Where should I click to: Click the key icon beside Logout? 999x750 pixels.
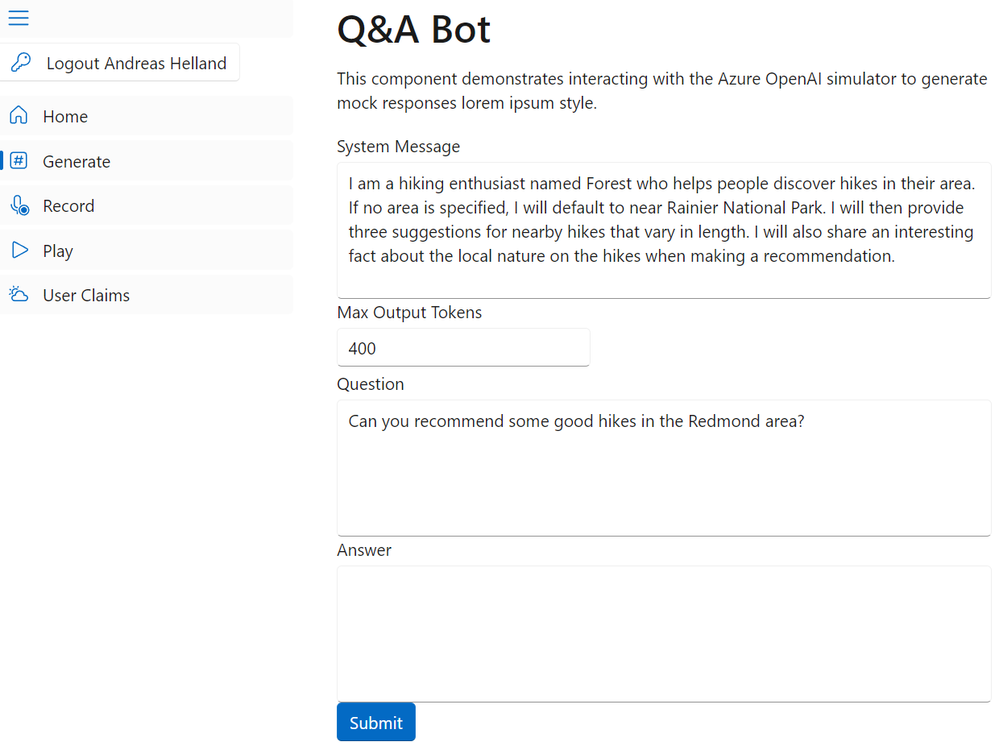pyautogui.click(x=20, y=63)
